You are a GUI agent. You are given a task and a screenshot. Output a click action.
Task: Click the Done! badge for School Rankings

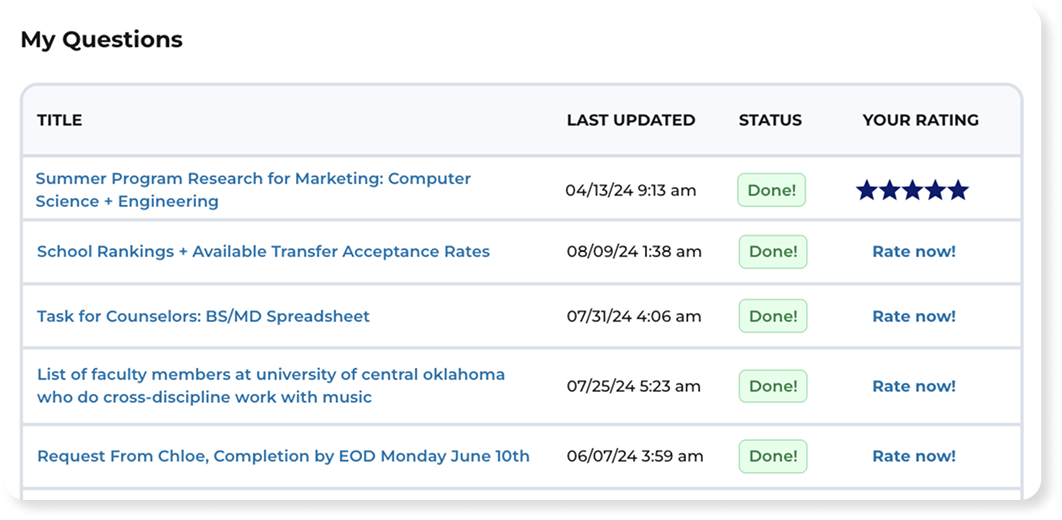coord(773,252)
